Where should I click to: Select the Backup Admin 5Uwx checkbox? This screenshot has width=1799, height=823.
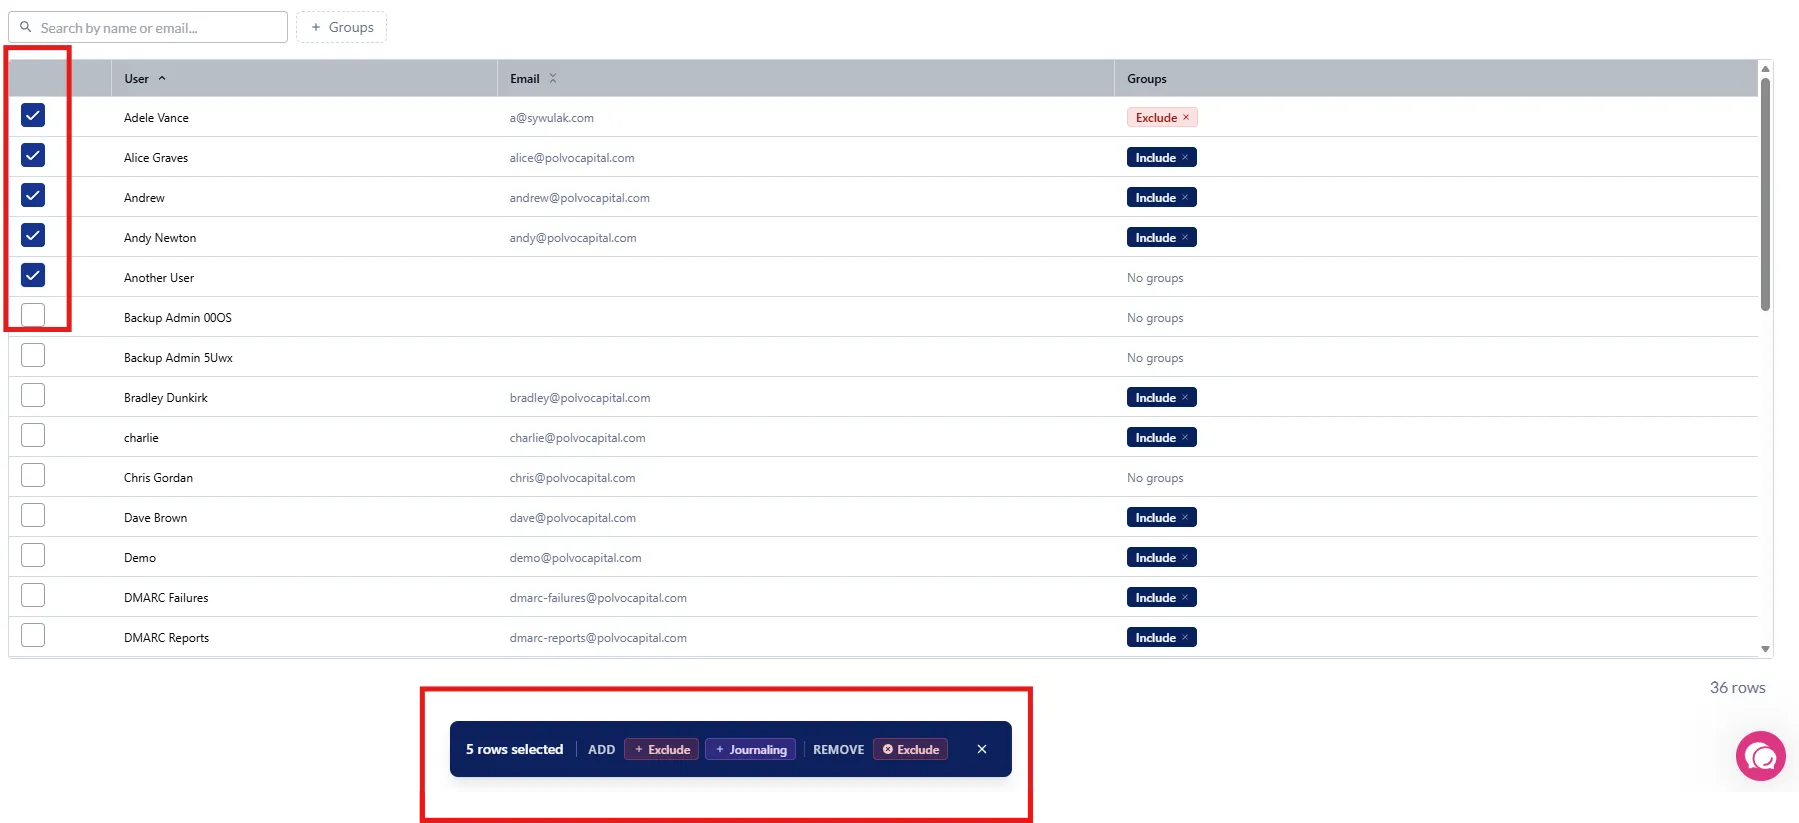(33, 356)
